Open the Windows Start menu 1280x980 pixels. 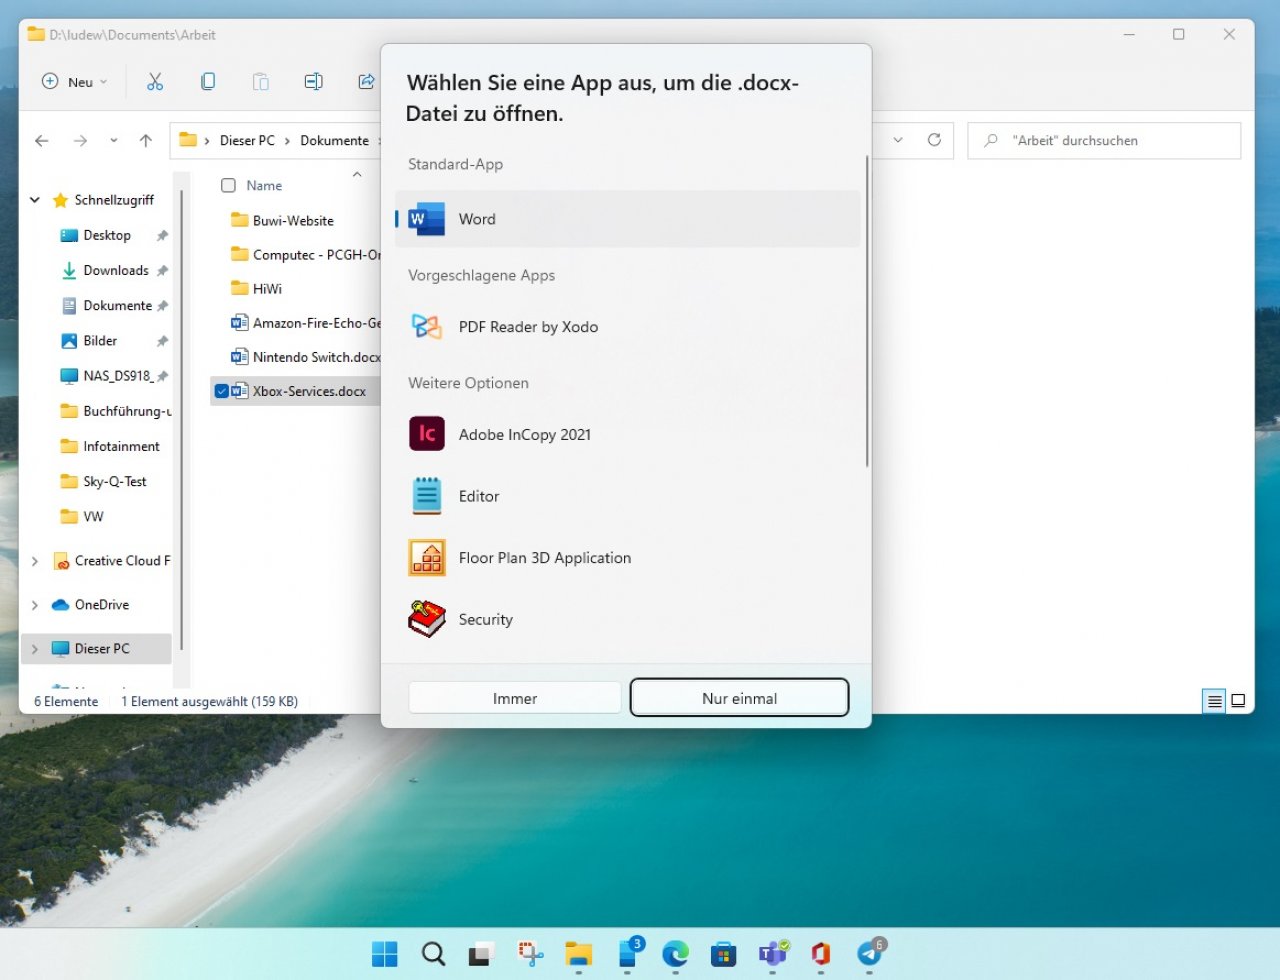[x=385, y=954]
